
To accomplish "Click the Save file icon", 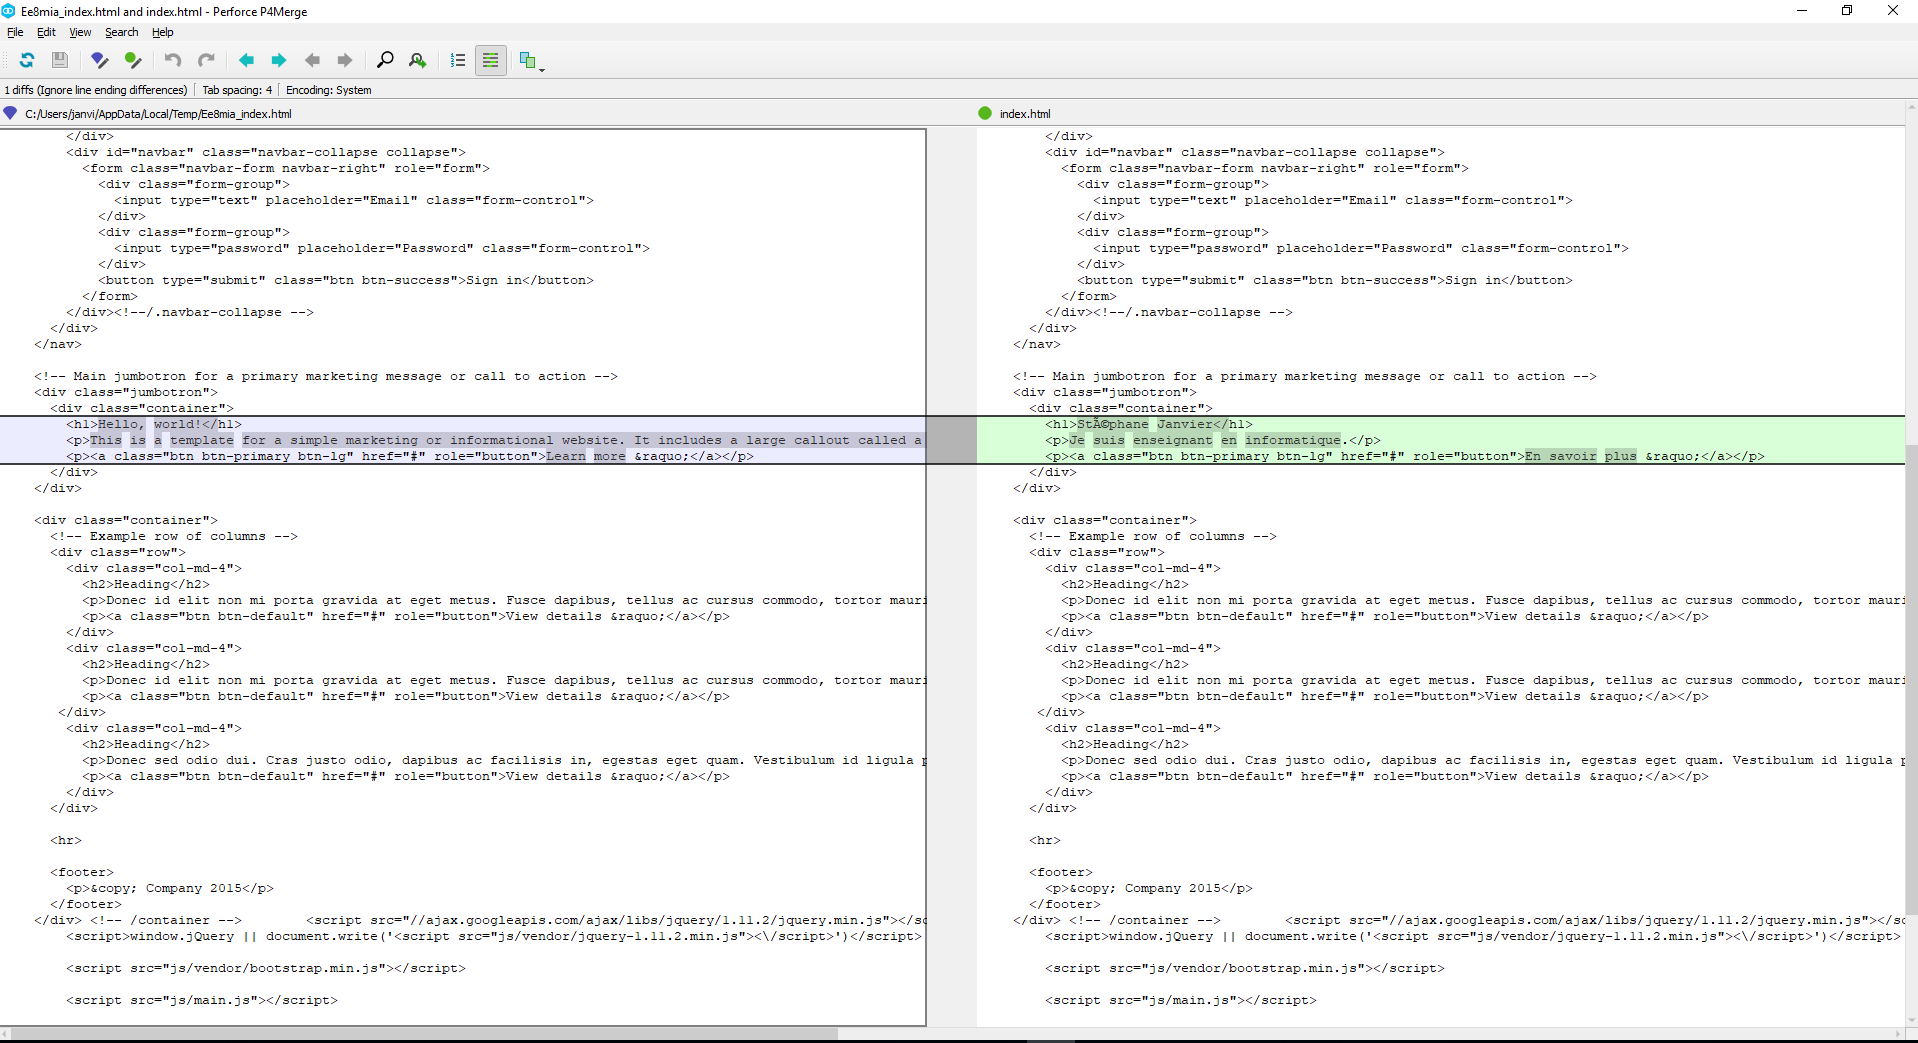I will click(x=60, y=60).
